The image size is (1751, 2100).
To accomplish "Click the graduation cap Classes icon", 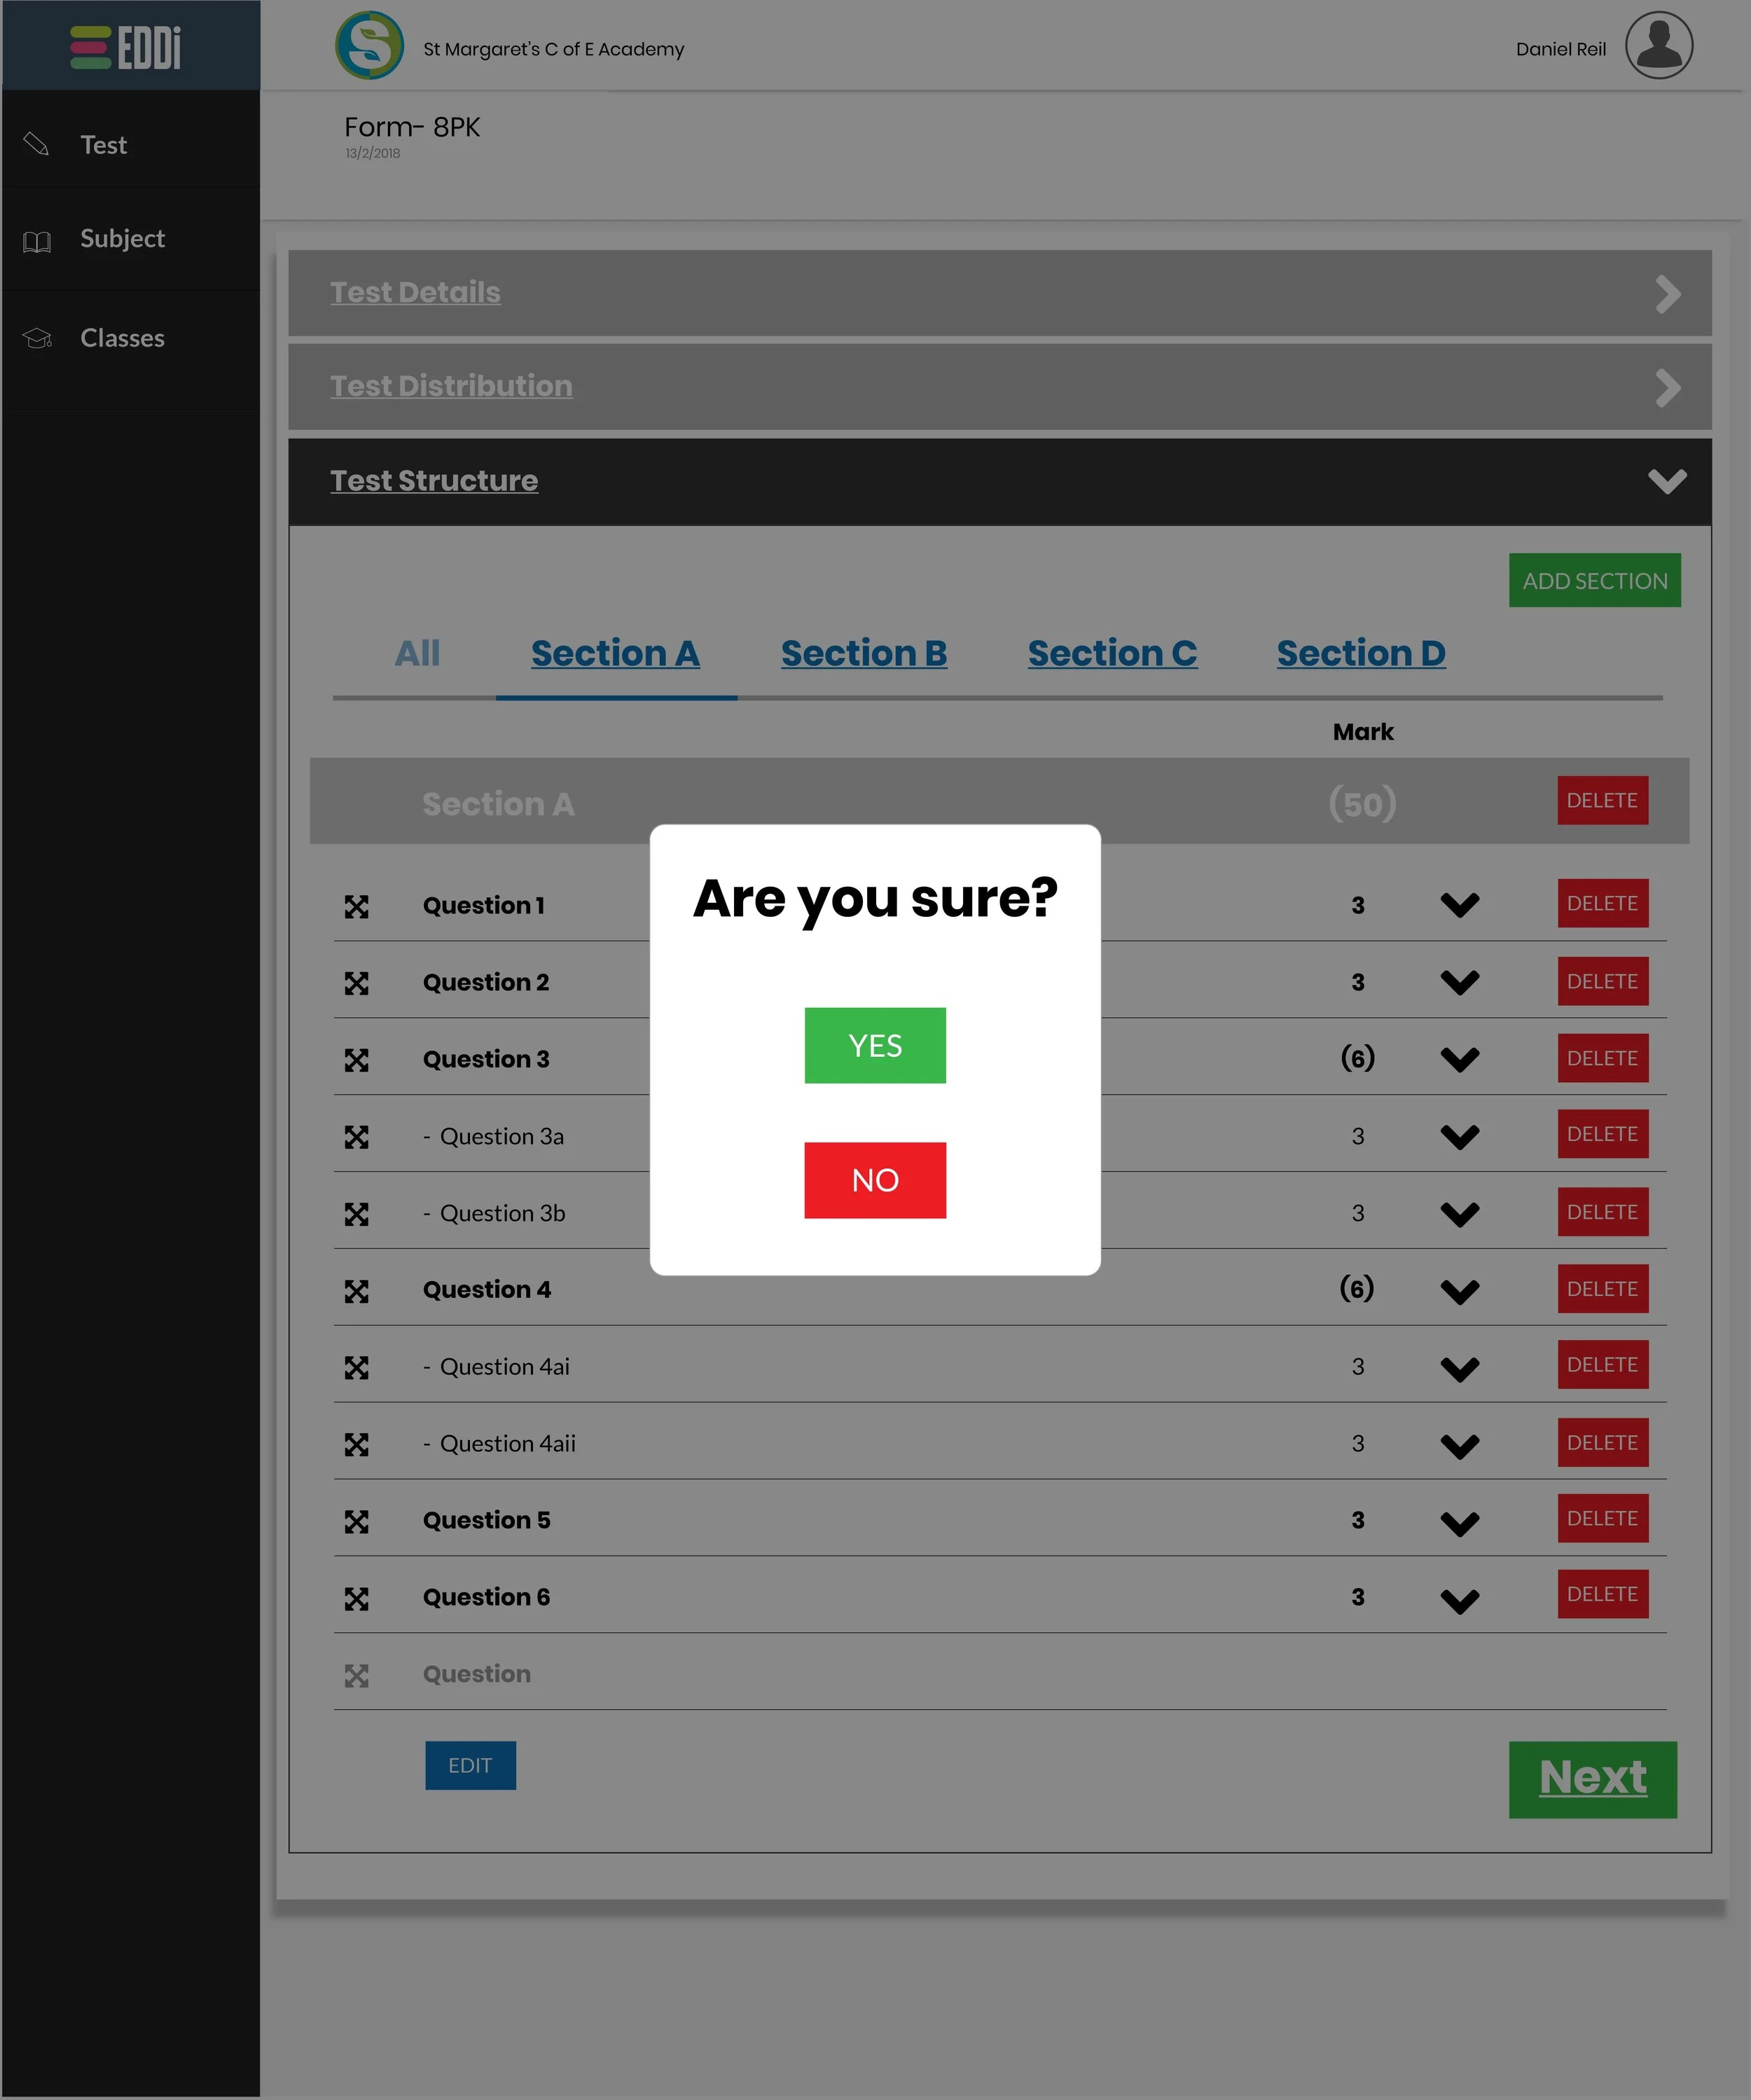I will [x=37, y=338].
